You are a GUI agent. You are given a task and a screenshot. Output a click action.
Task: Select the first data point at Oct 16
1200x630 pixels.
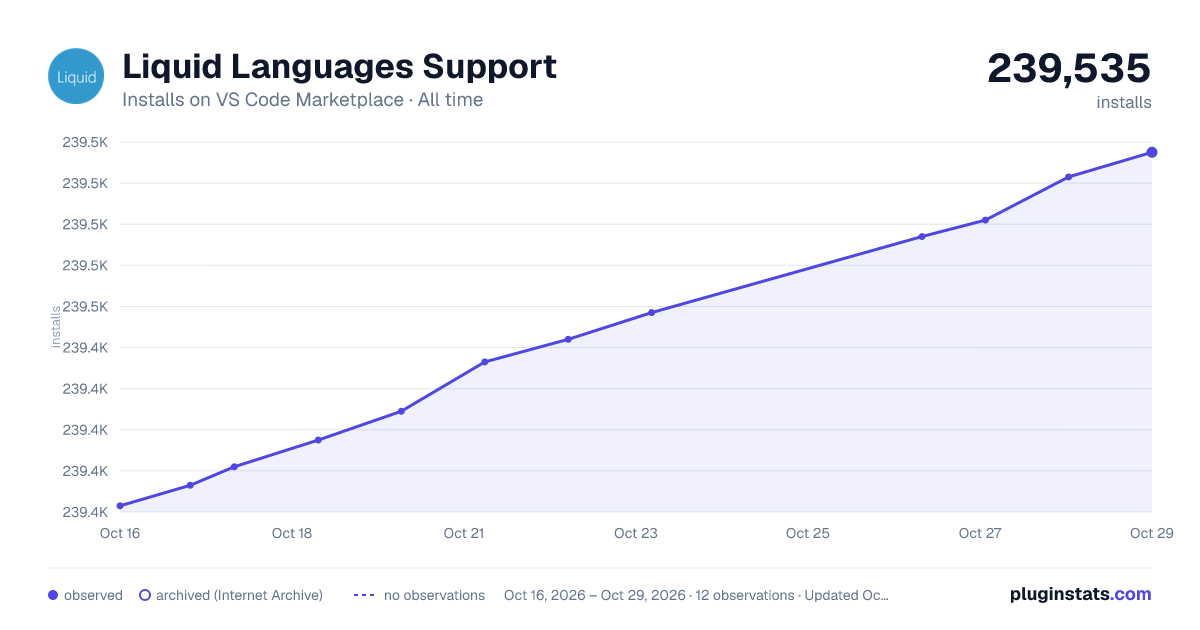[x=120, y=506]
